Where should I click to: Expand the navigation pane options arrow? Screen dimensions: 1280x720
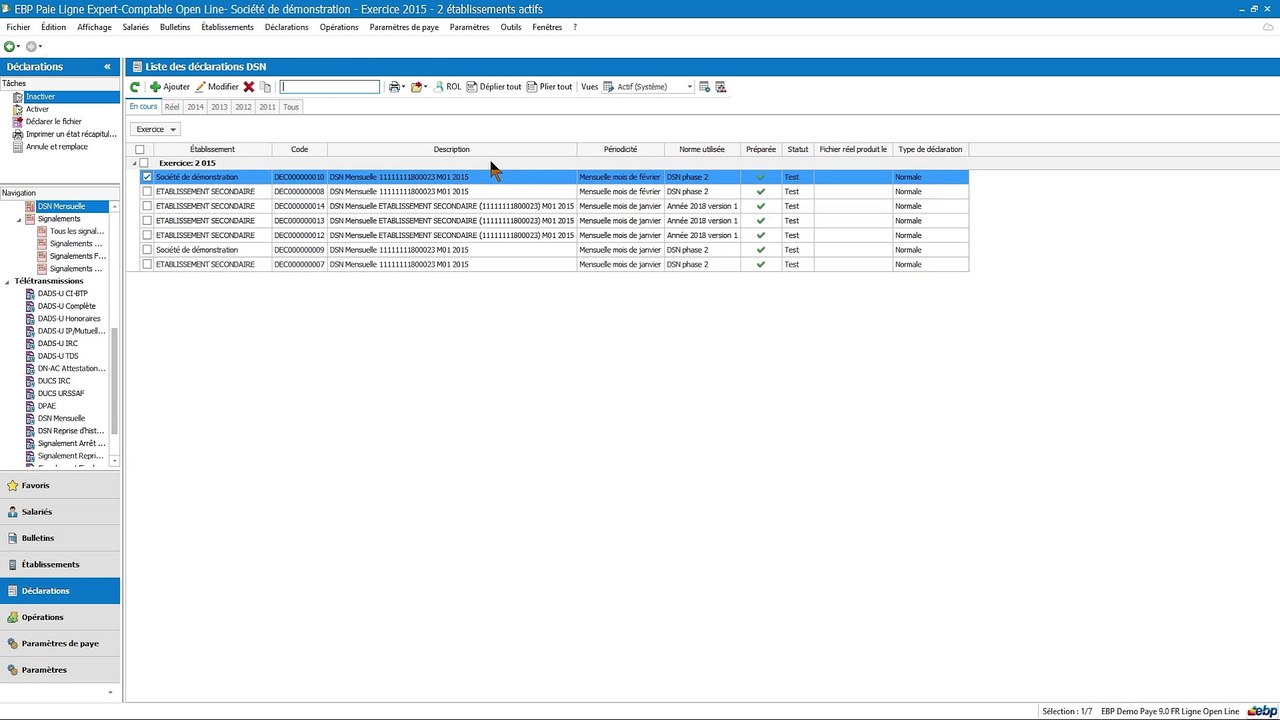click(x=110, y=693)
